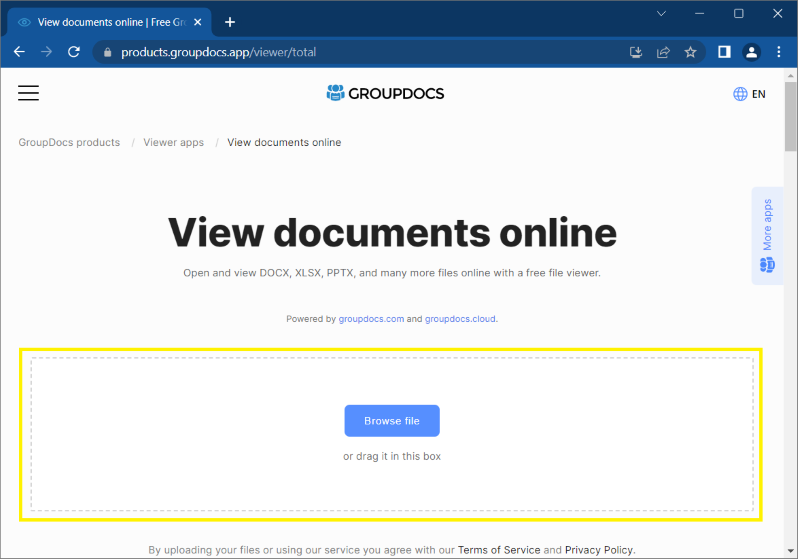Open the More apps side panel
Screen dimensions: 798x559
point(767,236)
